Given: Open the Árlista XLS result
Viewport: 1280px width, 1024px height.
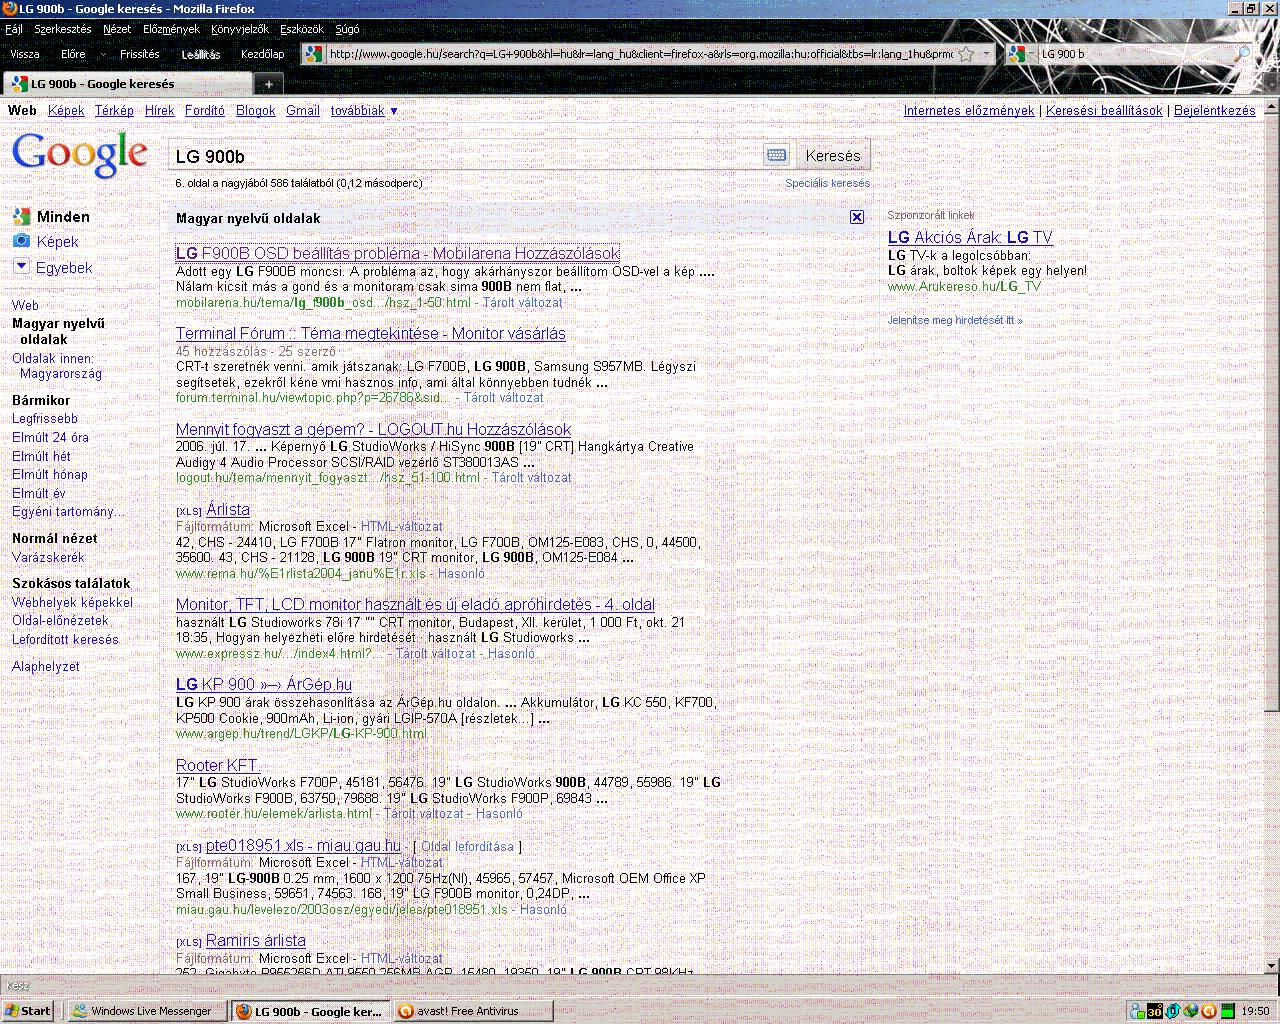Looking at the screenshot, I should click(x=228, y=509).
